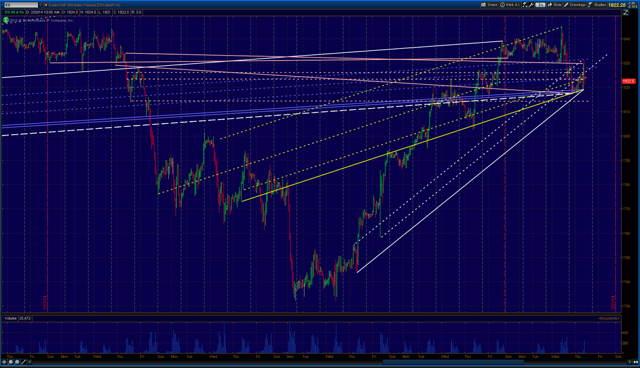Viewport: 640px width, 368px height.
Task: Open the Share menu in the chart toolbar
Action: coord(489,5)
